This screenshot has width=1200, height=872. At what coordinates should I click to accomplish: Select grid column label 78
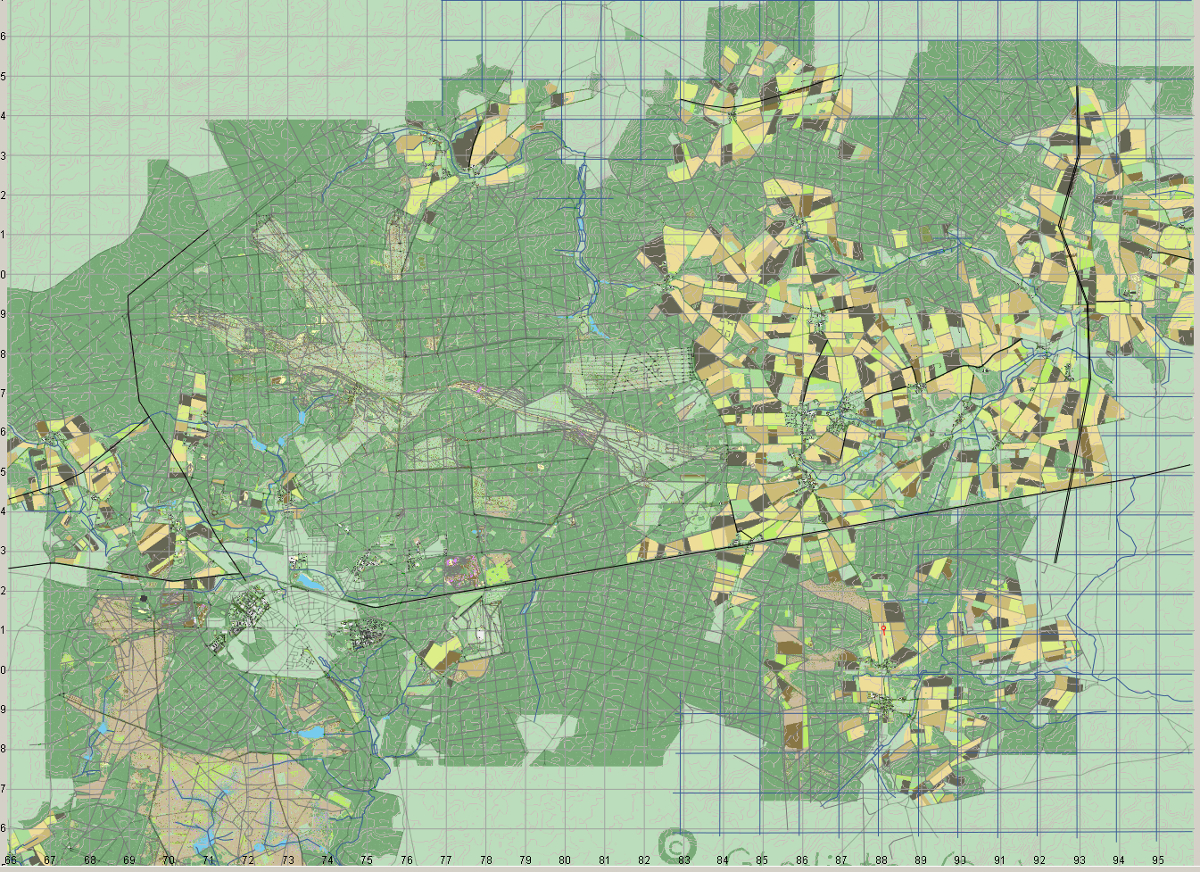tap(485, 860)
